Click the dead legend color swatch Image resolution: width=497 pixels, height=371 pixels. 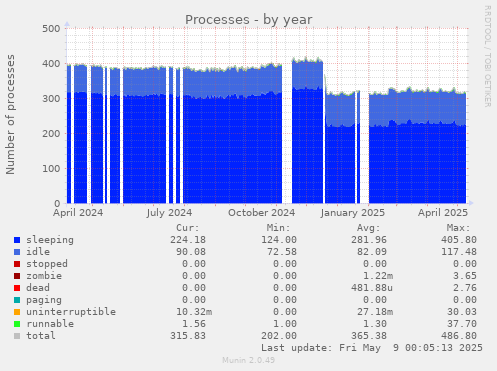[x=17, y=288]
